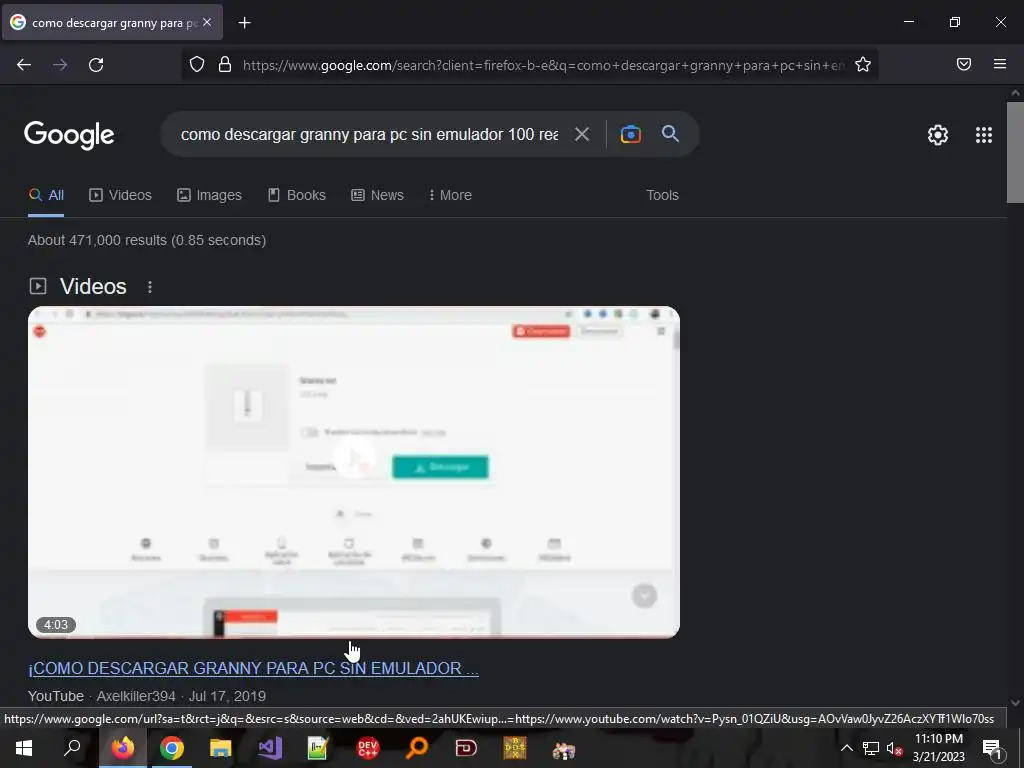Open a new tab with plus button
This screenshot has width=1024, height=768.
coord(244,23)
